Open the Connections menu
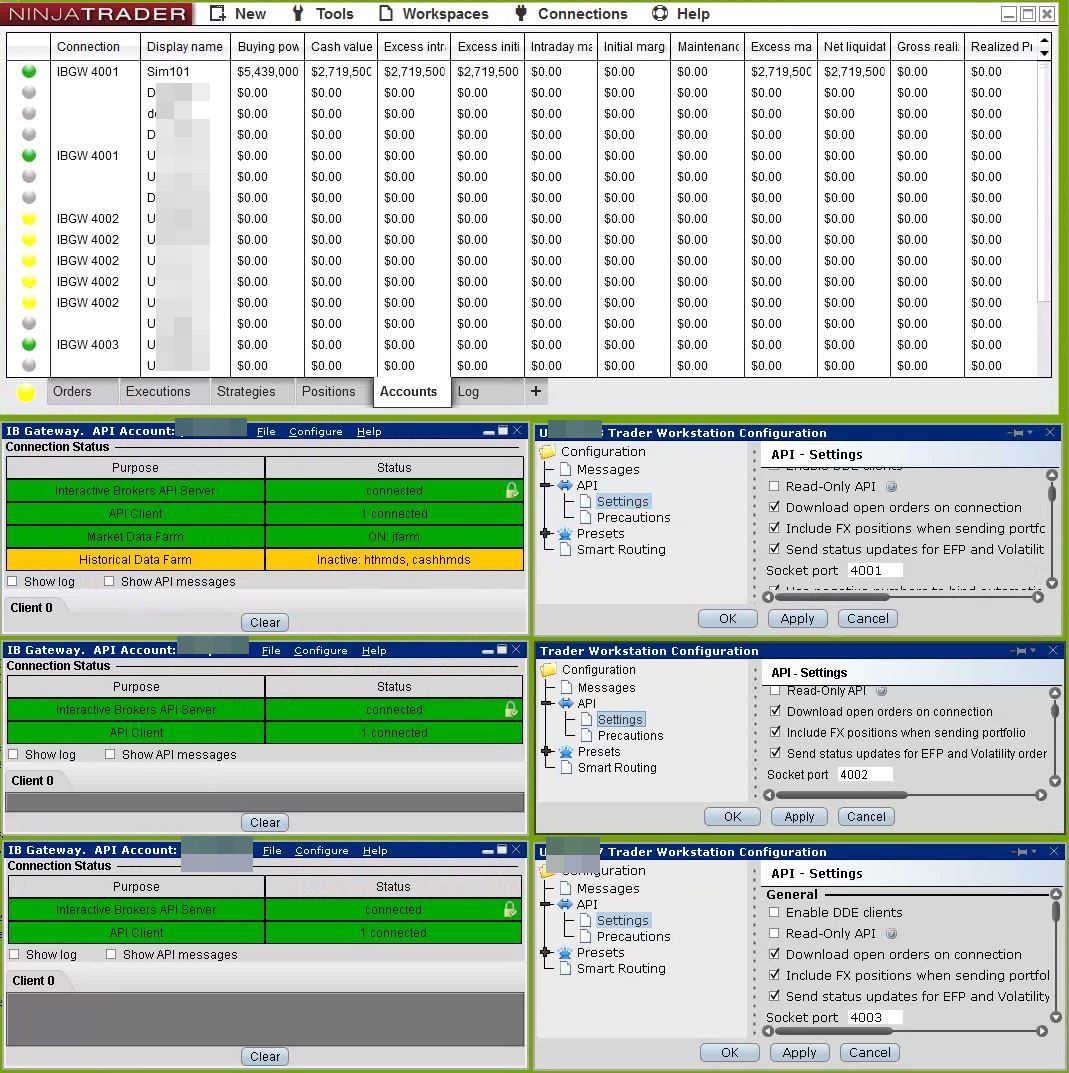 click(x=571, y=14)
